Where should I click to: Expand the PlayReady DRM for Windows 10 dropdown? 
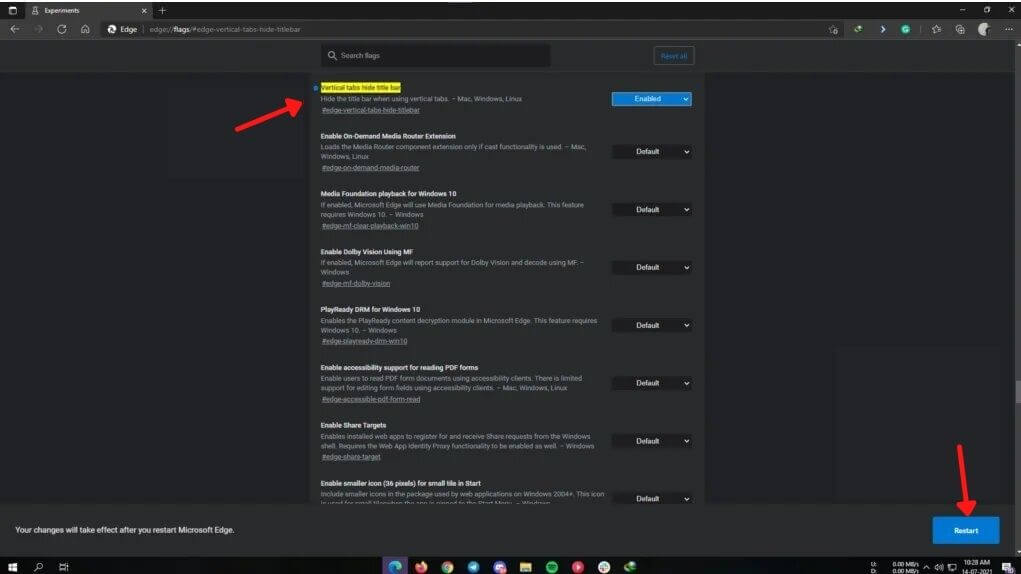tap(651, 325)
